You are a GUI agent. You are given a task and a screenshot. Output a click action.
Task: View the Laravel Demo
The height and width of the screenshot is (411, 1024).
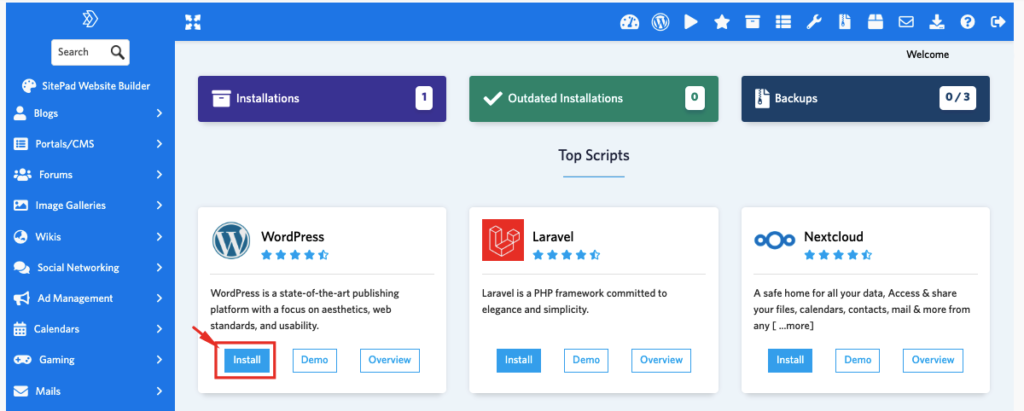[x=586, y=360]
